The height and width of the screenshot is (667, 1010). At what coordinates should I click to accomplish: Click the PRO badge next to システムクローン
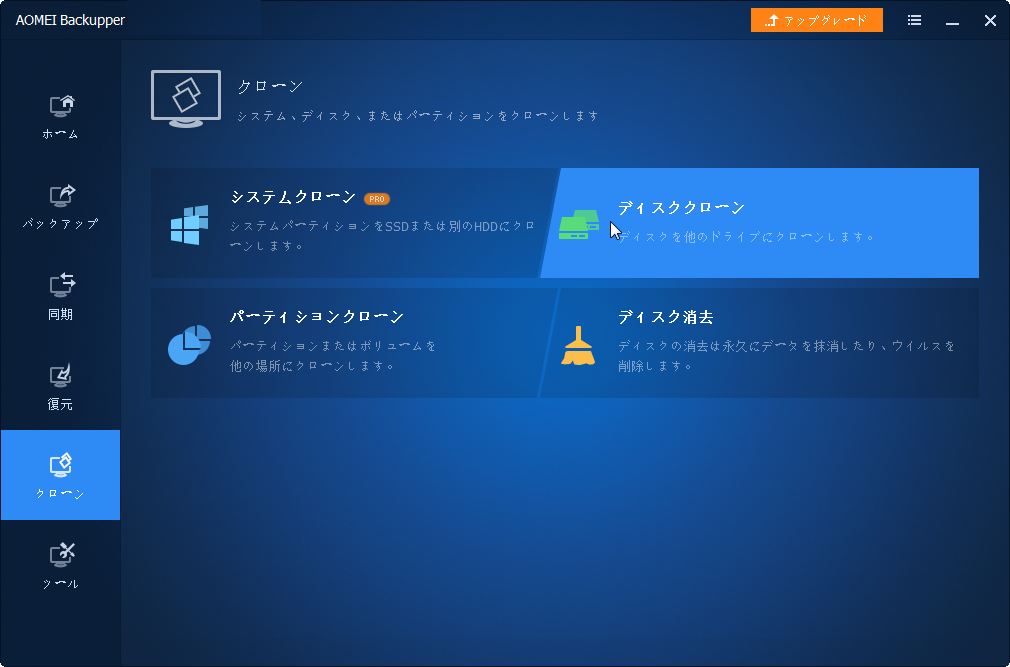pos(377,199)
